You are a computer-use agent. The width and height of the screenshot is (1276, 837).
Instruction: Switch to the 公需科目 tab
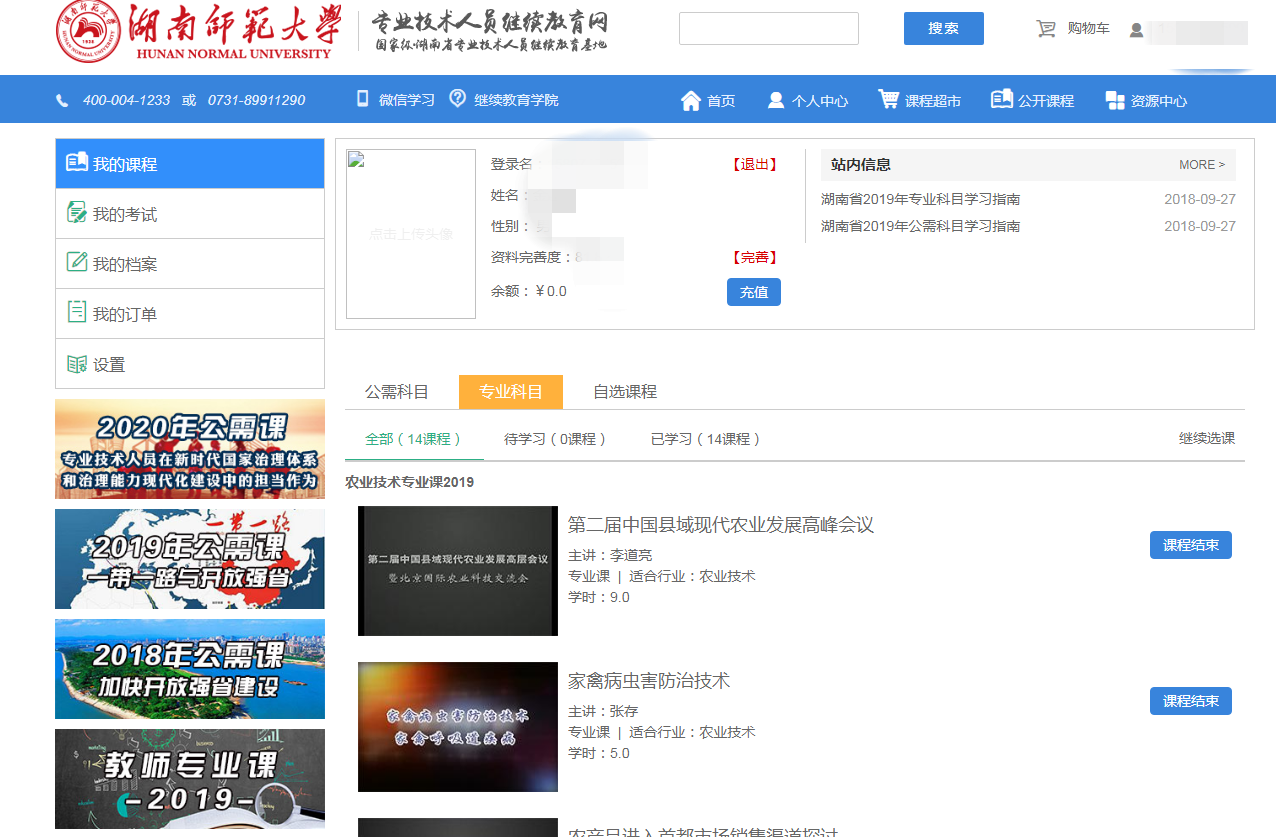[x=397, y=392]
